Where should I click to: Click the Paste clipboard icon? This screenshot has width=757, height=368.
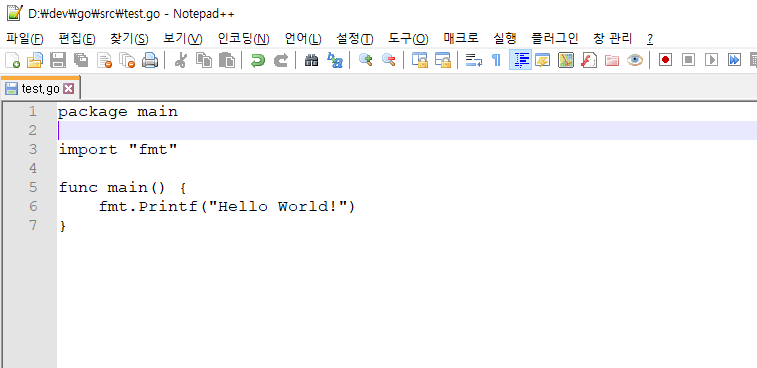click(227, 60)
